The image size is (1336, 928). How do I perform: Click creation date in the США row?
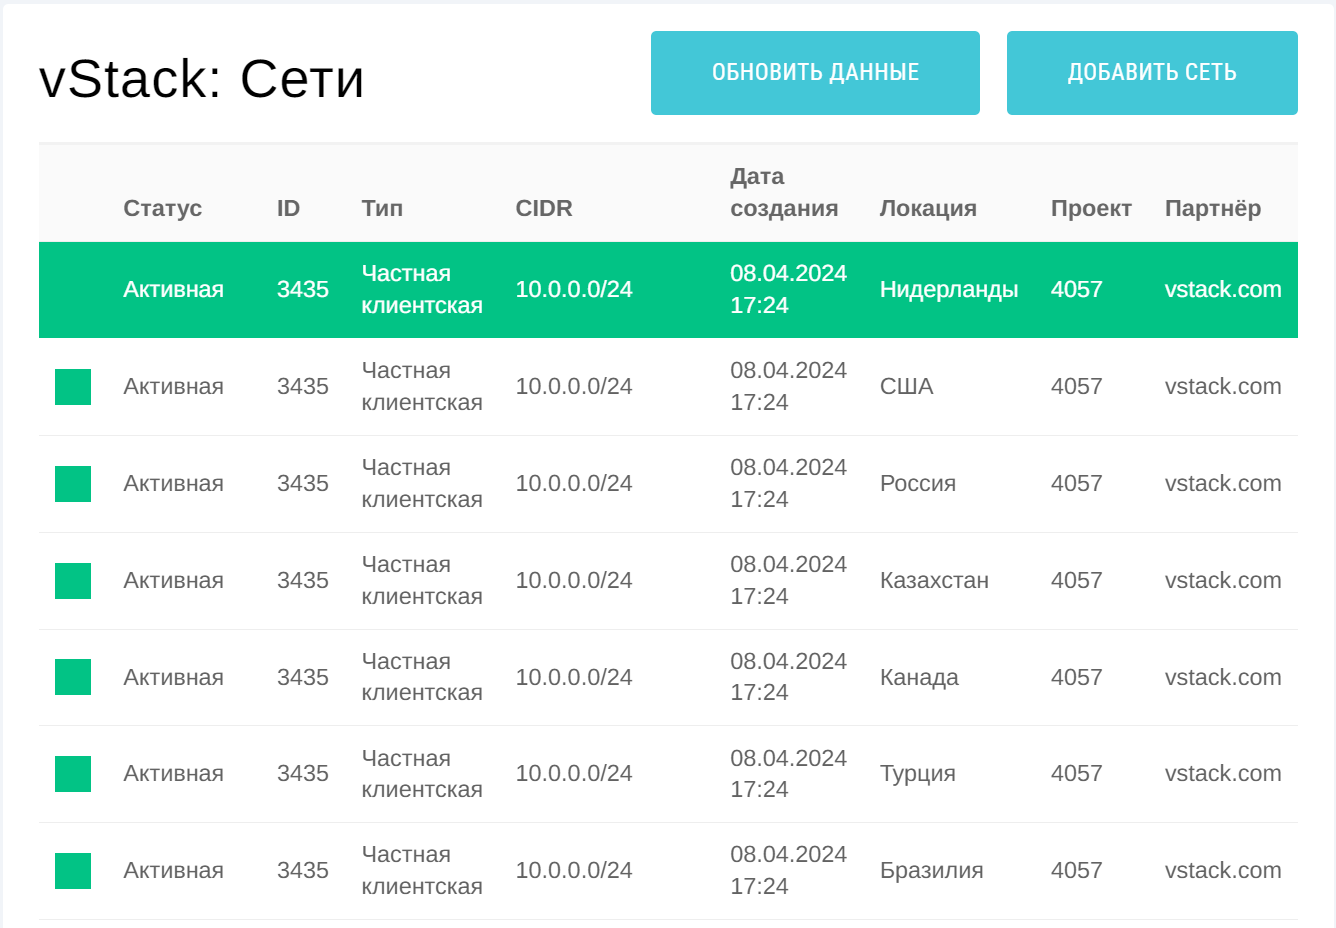pos(788,387)
